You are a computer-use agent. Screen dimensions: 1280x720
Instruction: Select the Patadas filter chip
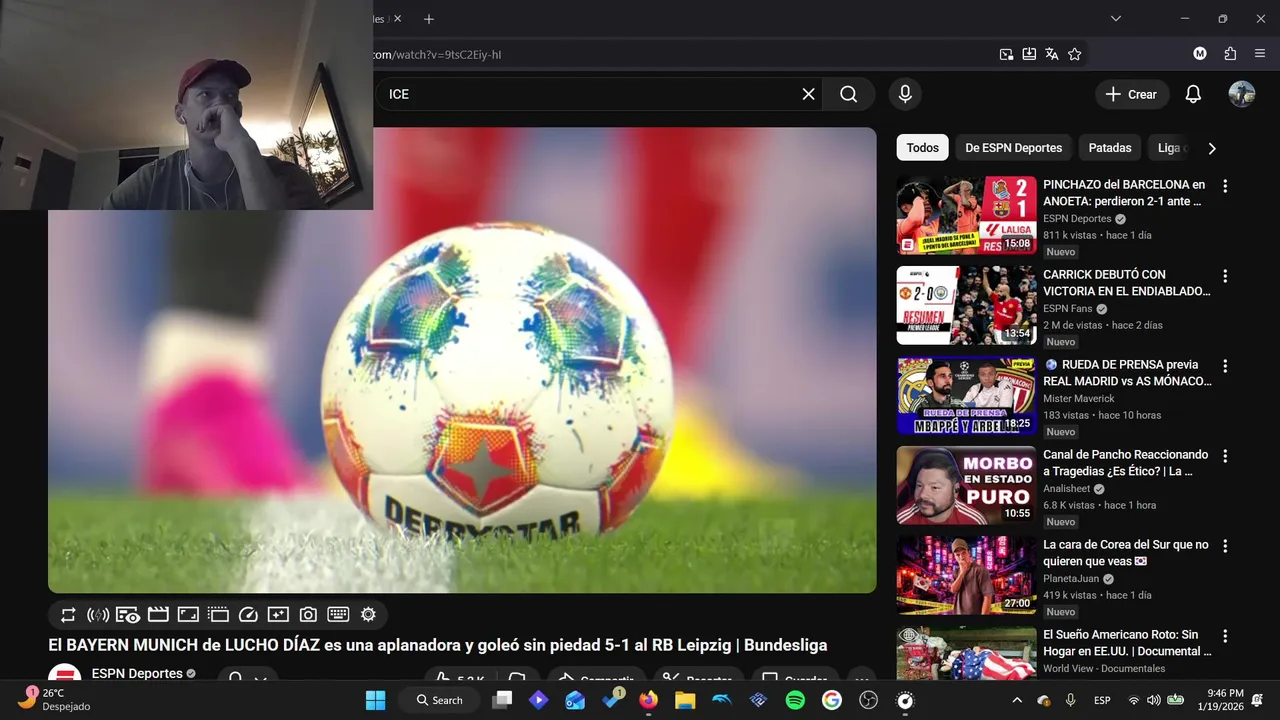(1110, 148)
